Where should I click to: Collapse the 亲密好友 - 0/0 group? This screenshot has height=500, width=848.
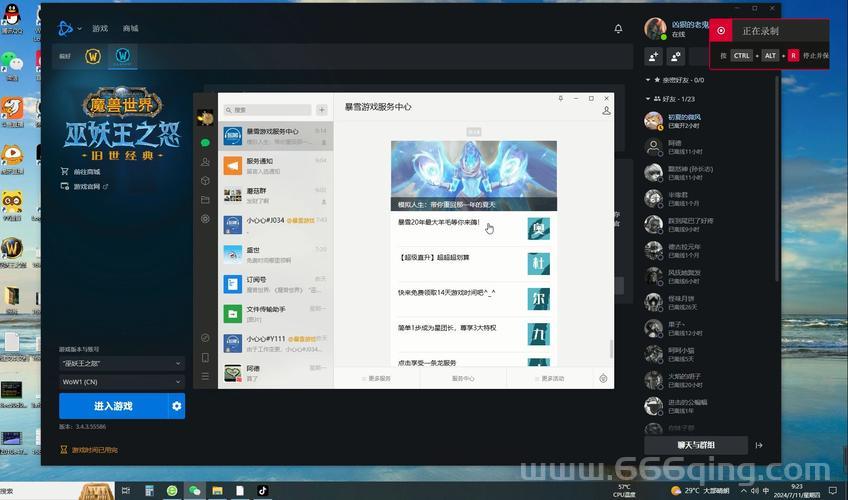tap(675, 80)
